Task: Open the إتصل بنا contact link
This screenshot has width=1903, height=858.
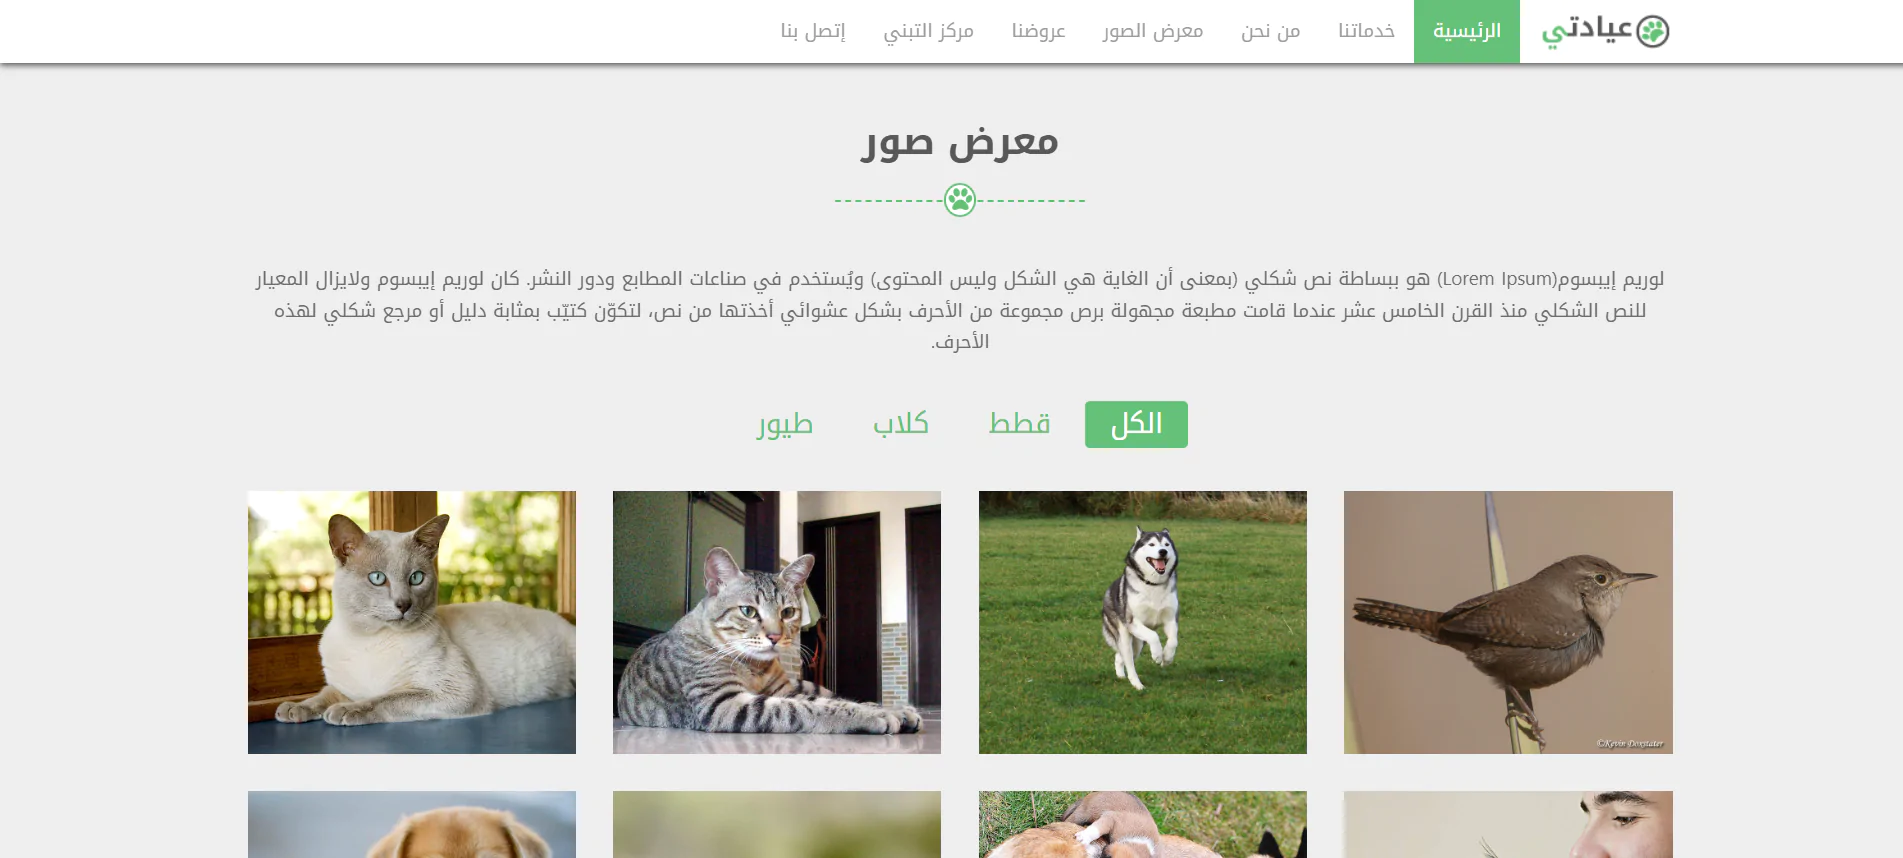Action: click(813, 31)
